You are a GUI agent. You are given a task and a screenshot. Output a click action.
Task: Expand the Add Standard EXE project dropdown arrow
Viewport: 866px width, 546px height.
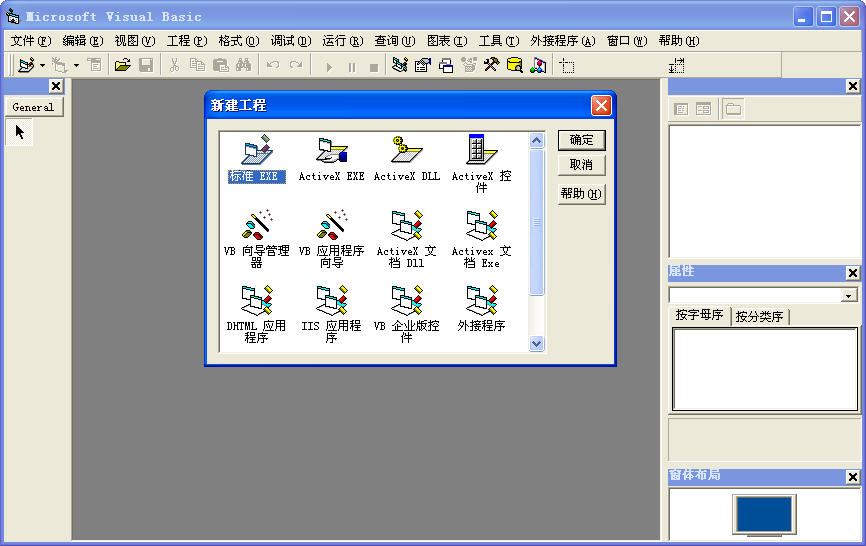click(x=42, y=66)
